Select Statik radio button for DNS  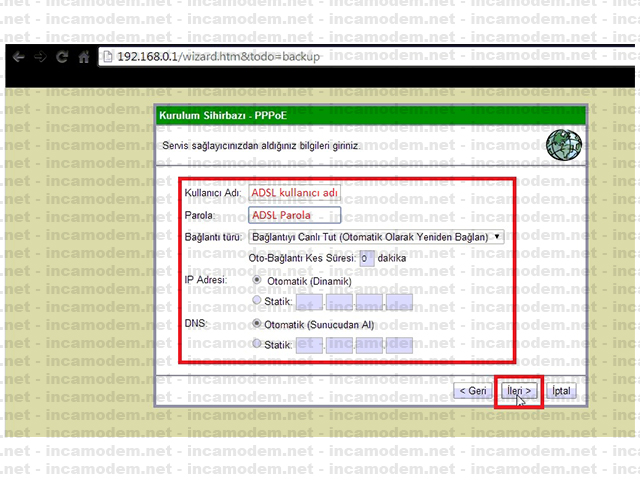point(257,344)
